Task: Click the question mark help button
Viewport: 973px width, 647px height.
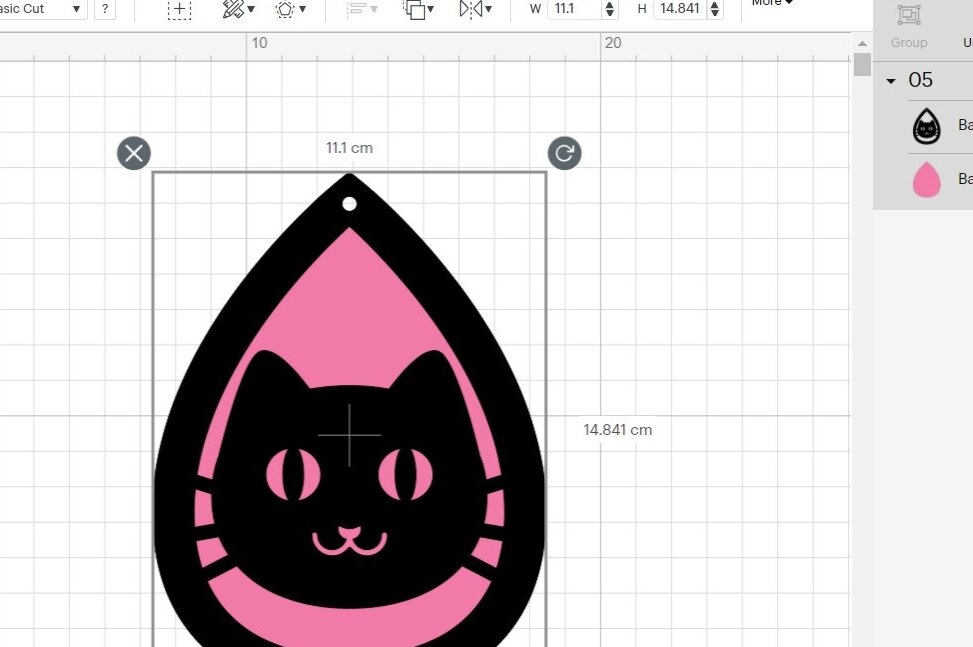Action: (105, 9)
